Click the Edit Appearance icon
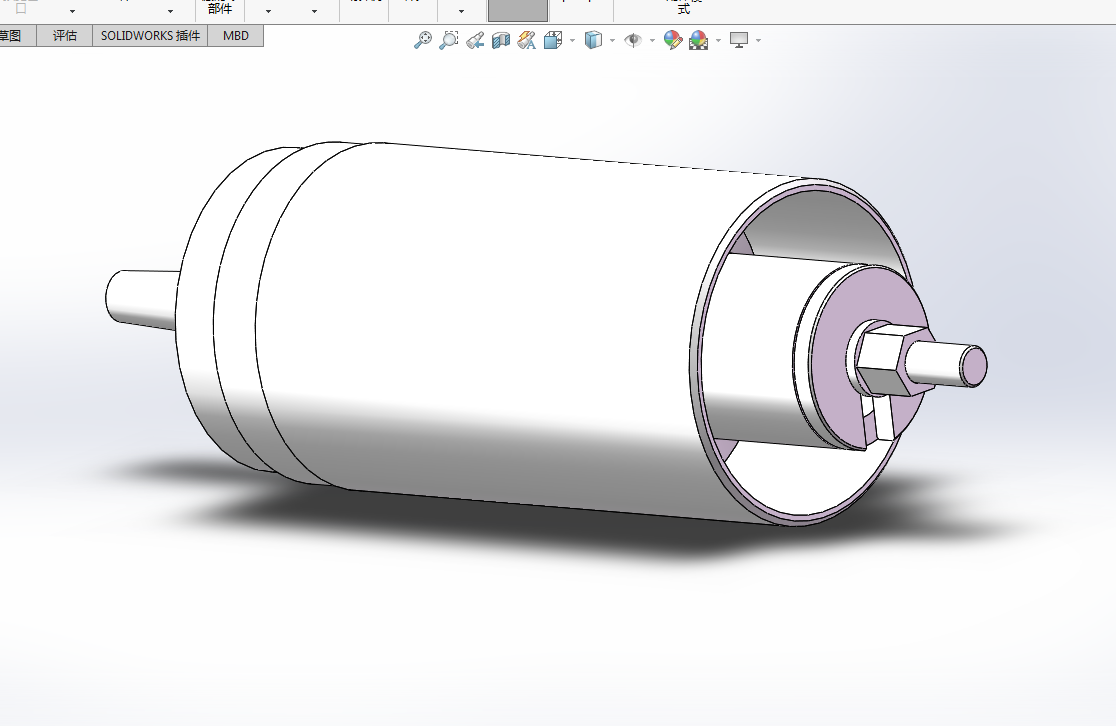Viewport: 1116px width, 726px height. coord(673,40)
